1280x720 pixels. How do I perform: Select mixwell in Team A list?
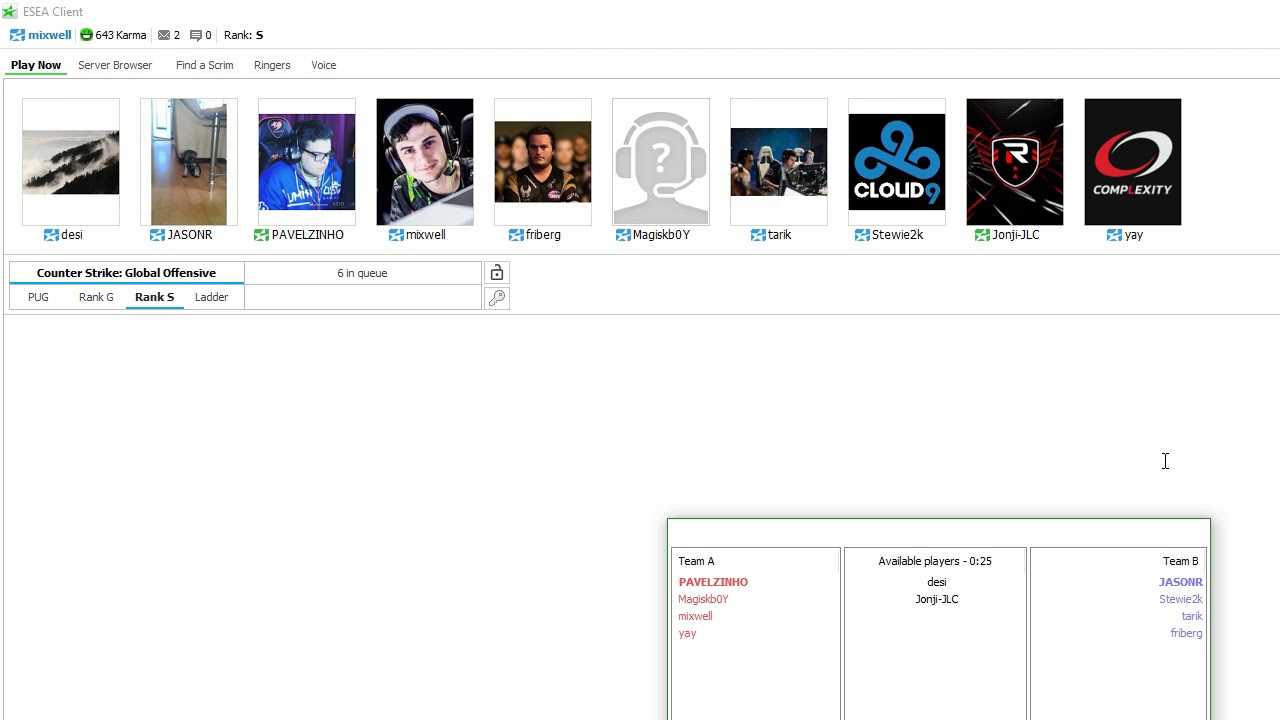point(695,616)
